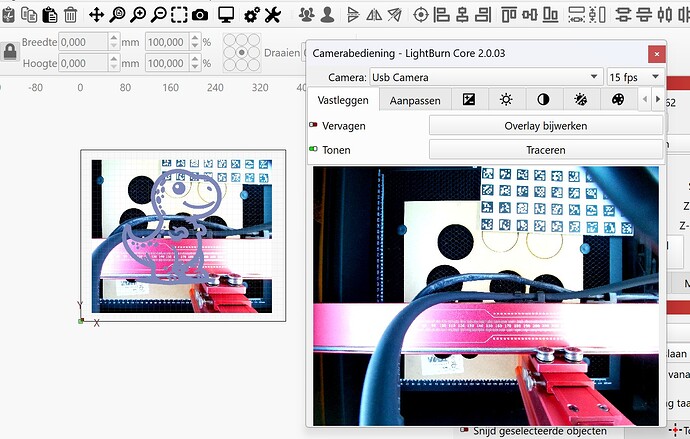Open the 15 fps frame rate dropdown

[635, 77]
